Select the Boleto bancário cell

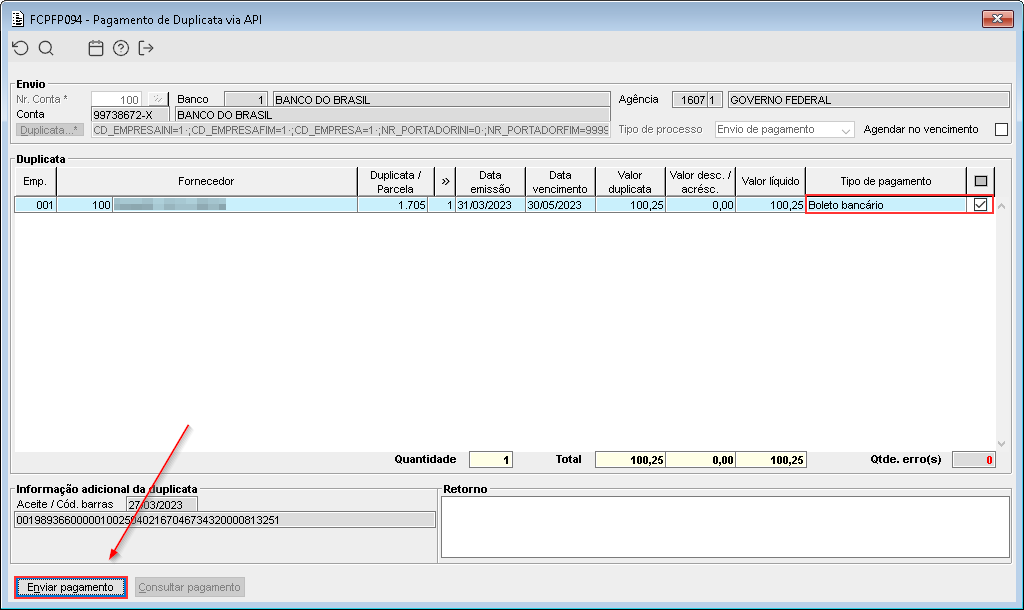tap(886, 205)
